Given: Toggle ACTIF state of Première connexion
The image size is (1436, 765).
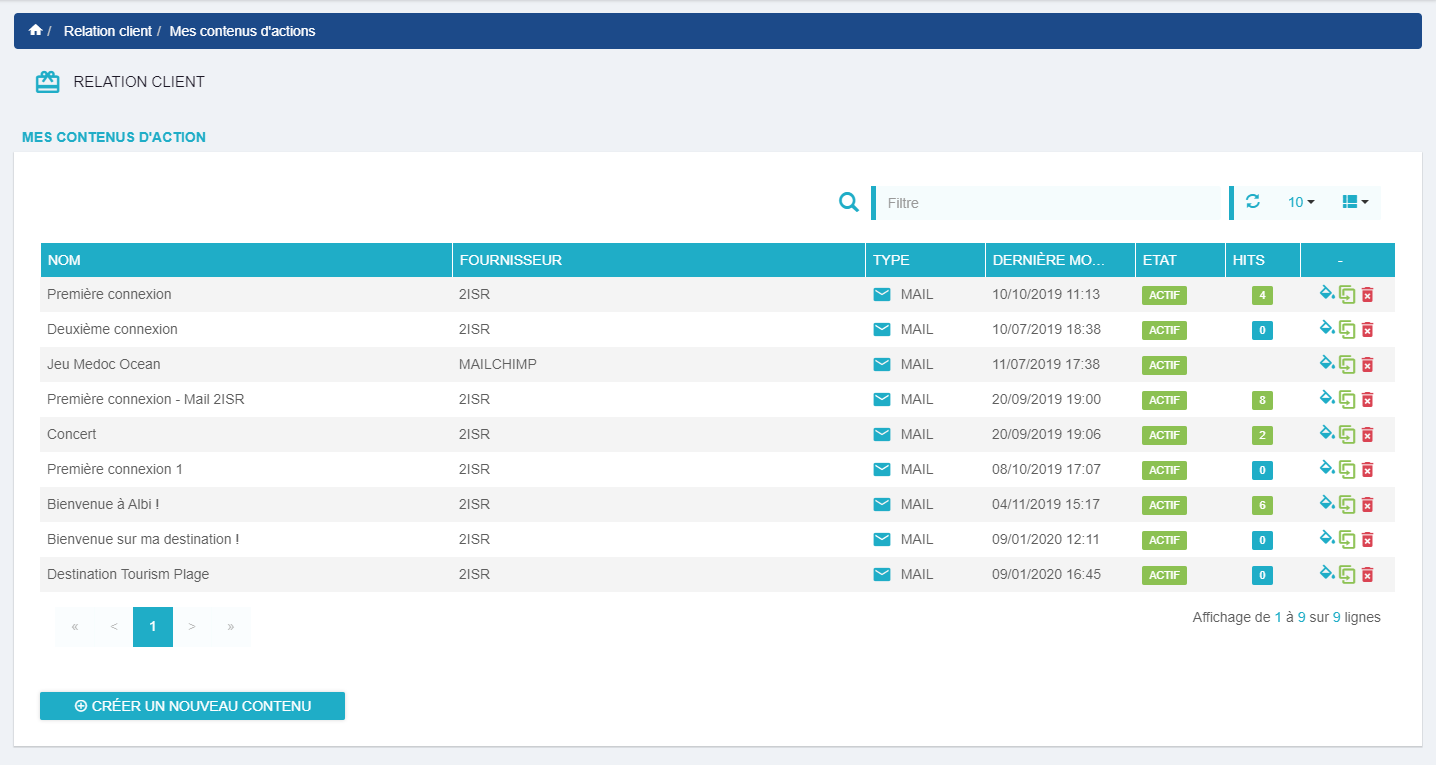Looking at the screenshot, I should coord(1164,295).
